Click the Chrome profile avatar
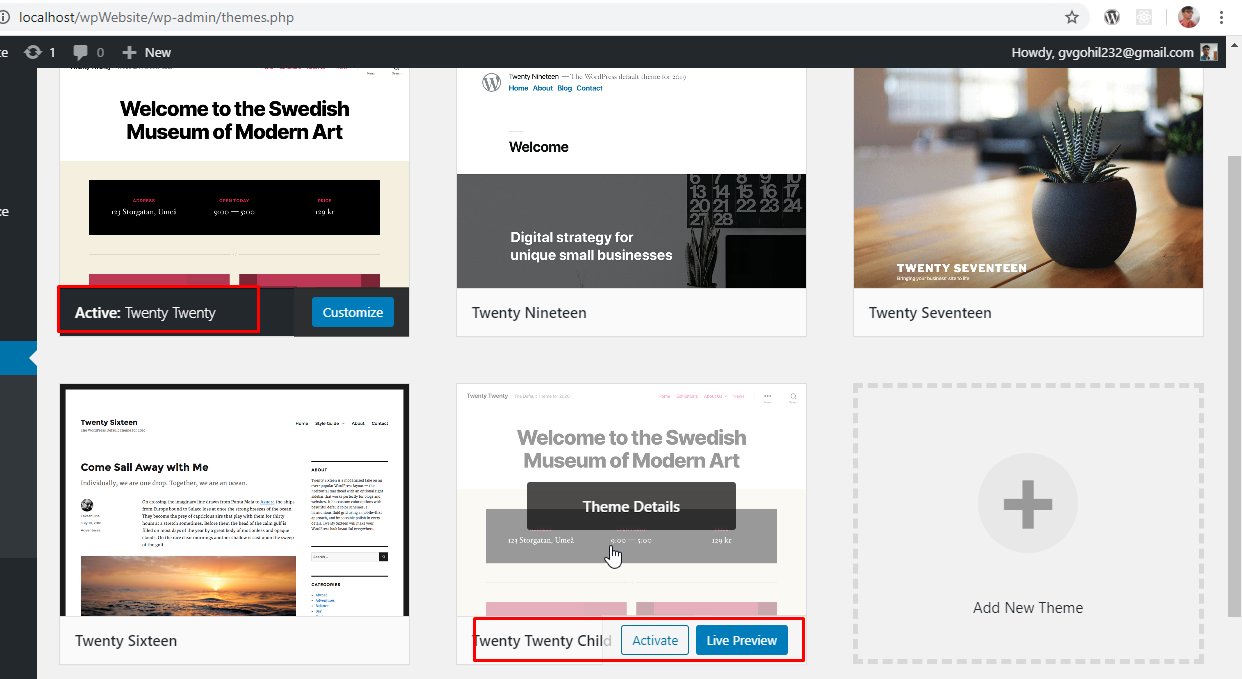Viewport: 1242px width, 679px height. click(x=1187, y=17)
